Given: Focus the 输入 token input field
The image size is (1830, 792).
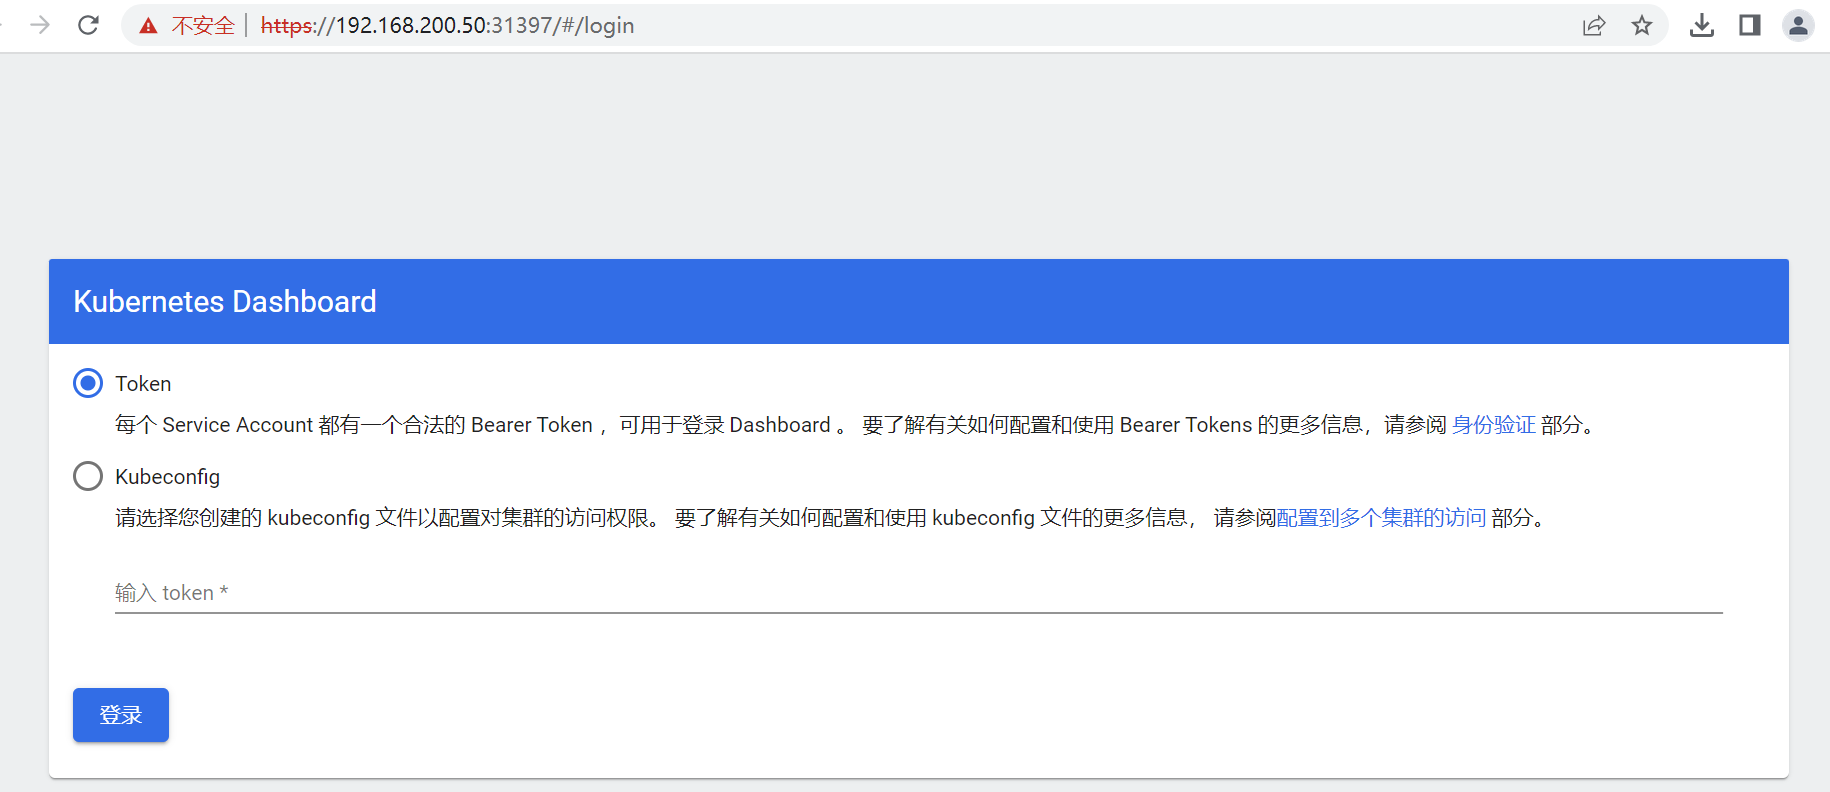Looking at the screenshot, I should tap(918, 593).
